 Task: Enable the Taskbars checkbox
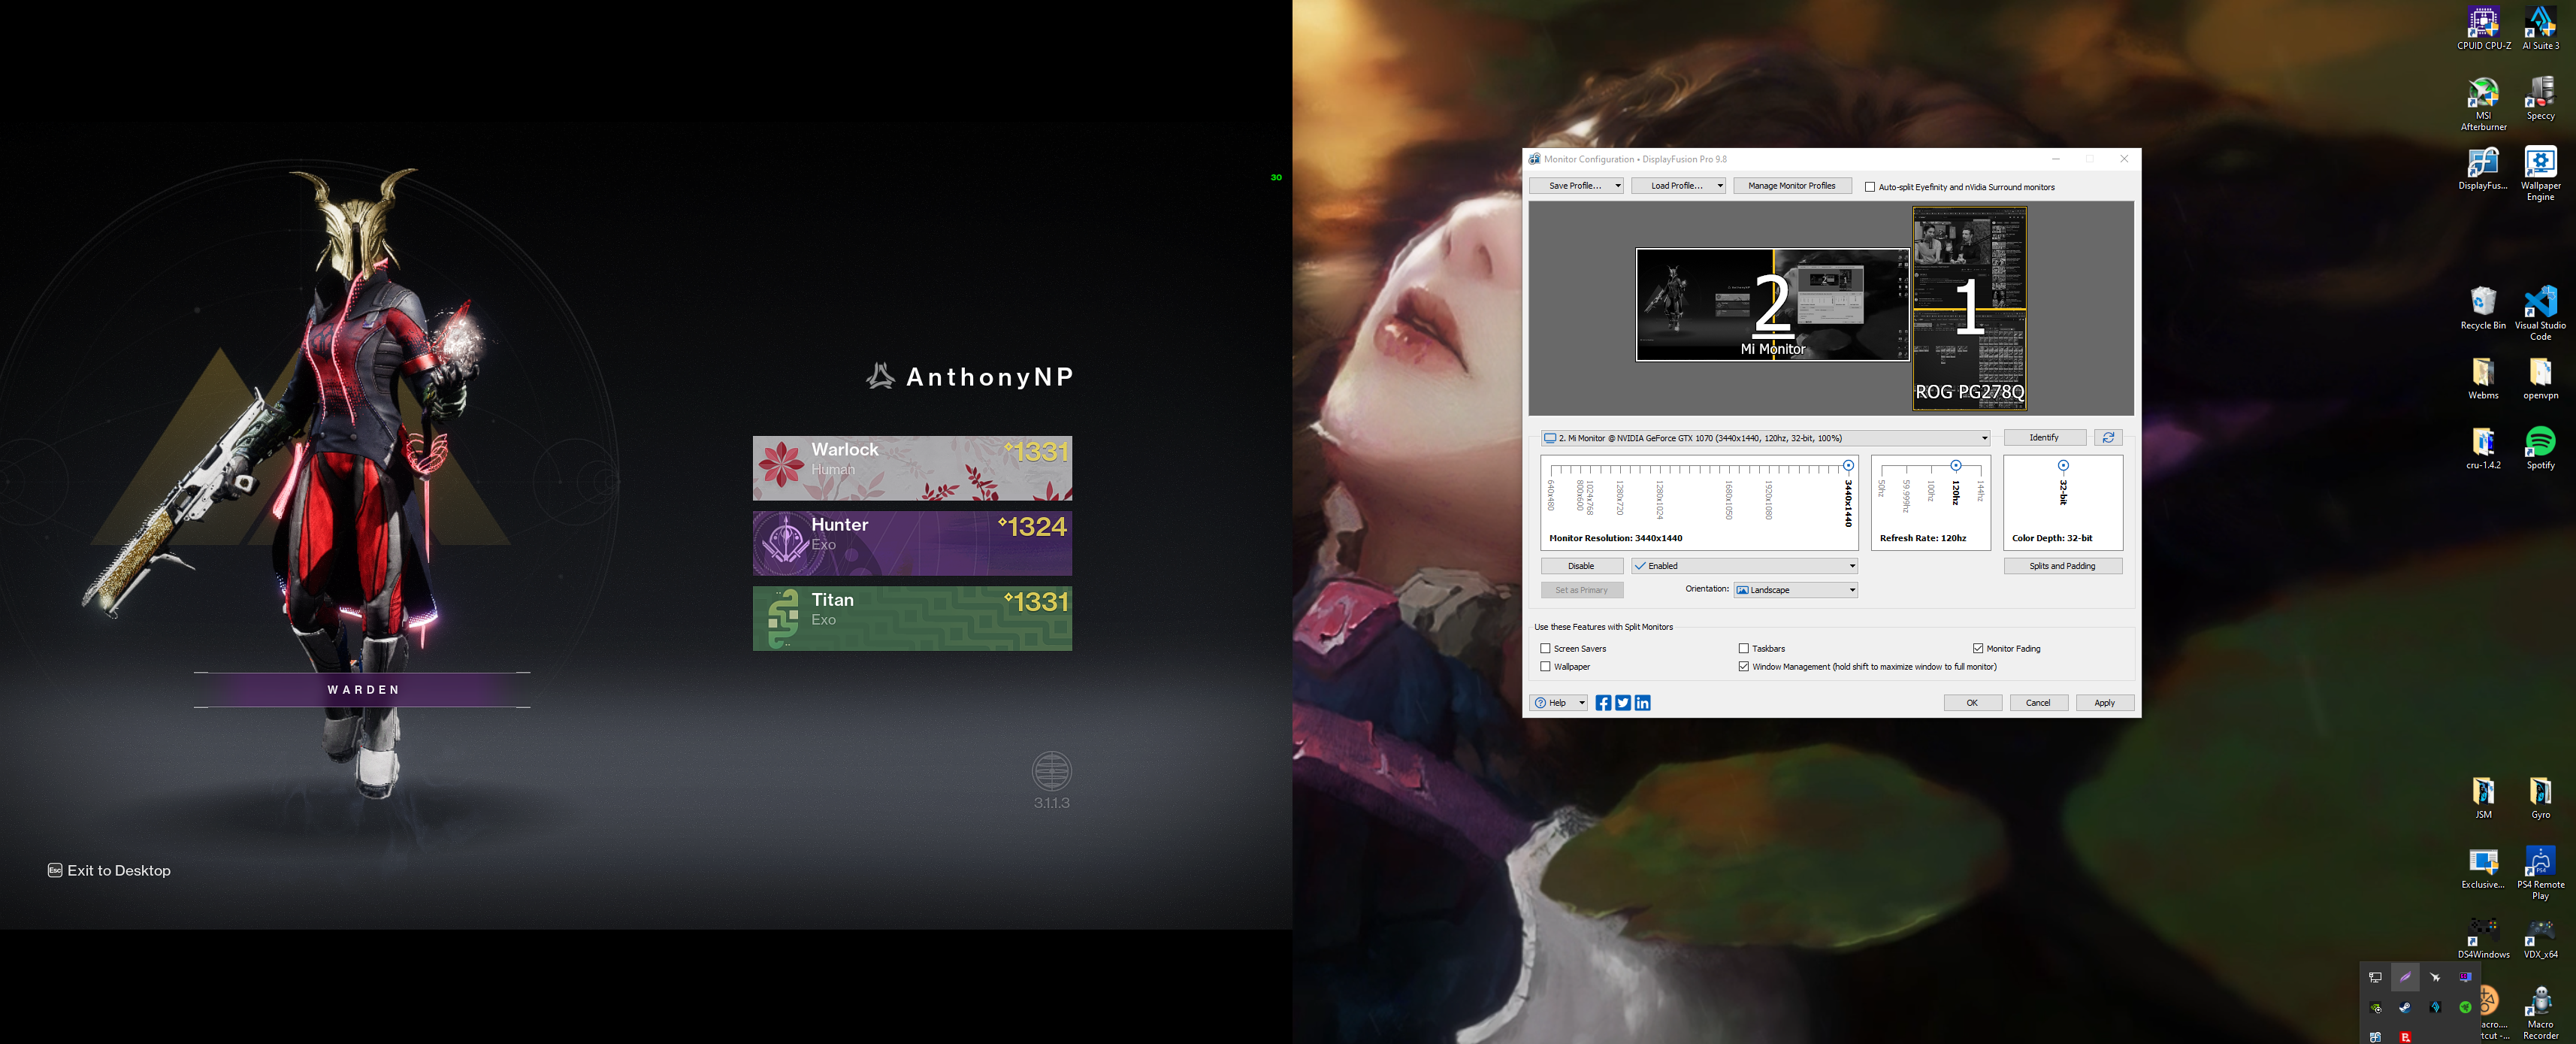click(1744, 649)
